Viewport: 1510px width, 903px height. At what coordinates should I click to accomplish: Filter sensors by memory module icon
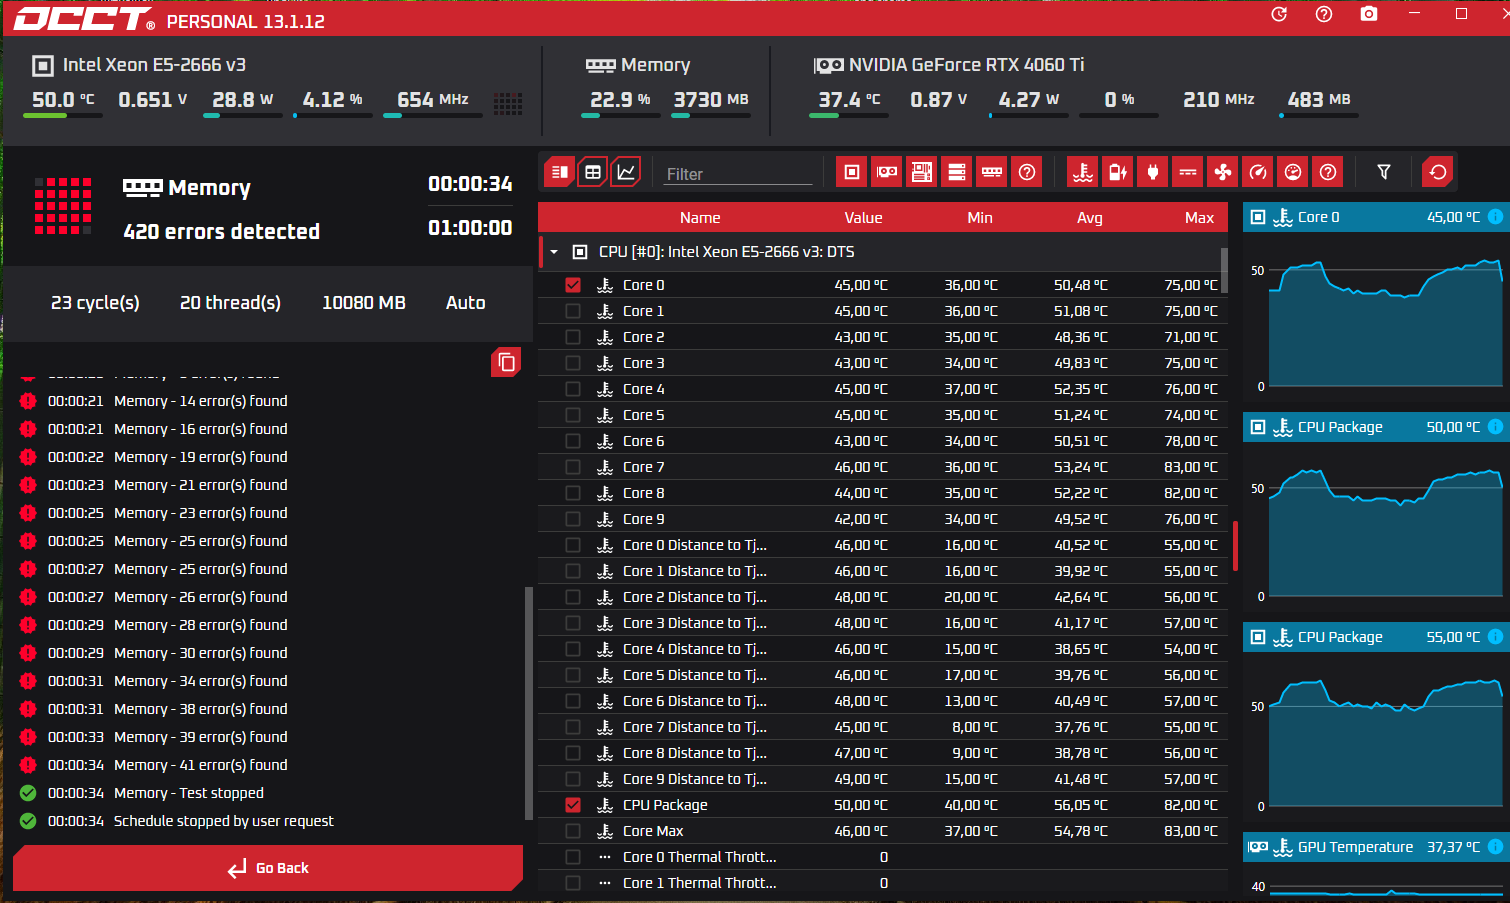coord(992,172)
